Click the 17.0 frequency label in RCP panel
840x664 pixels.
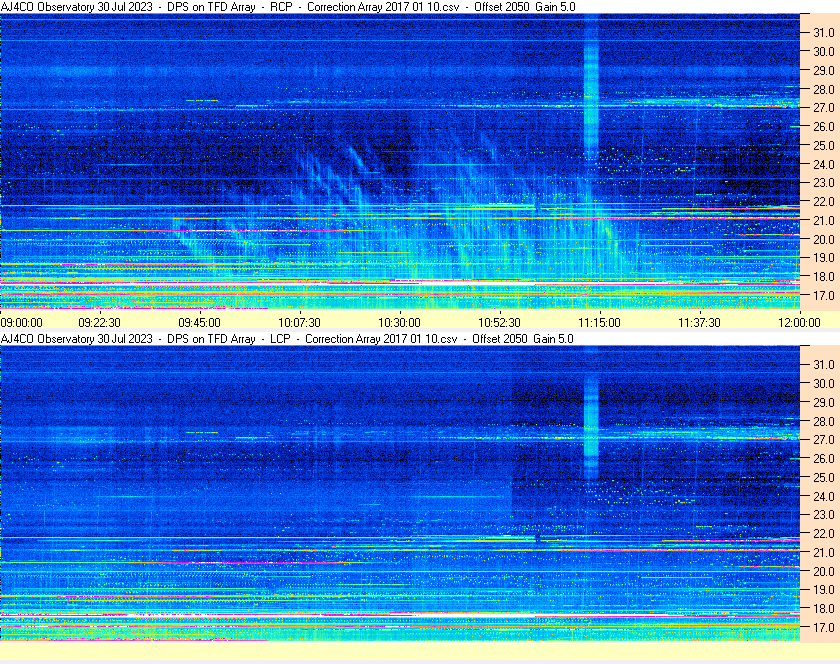coord(823,296)
